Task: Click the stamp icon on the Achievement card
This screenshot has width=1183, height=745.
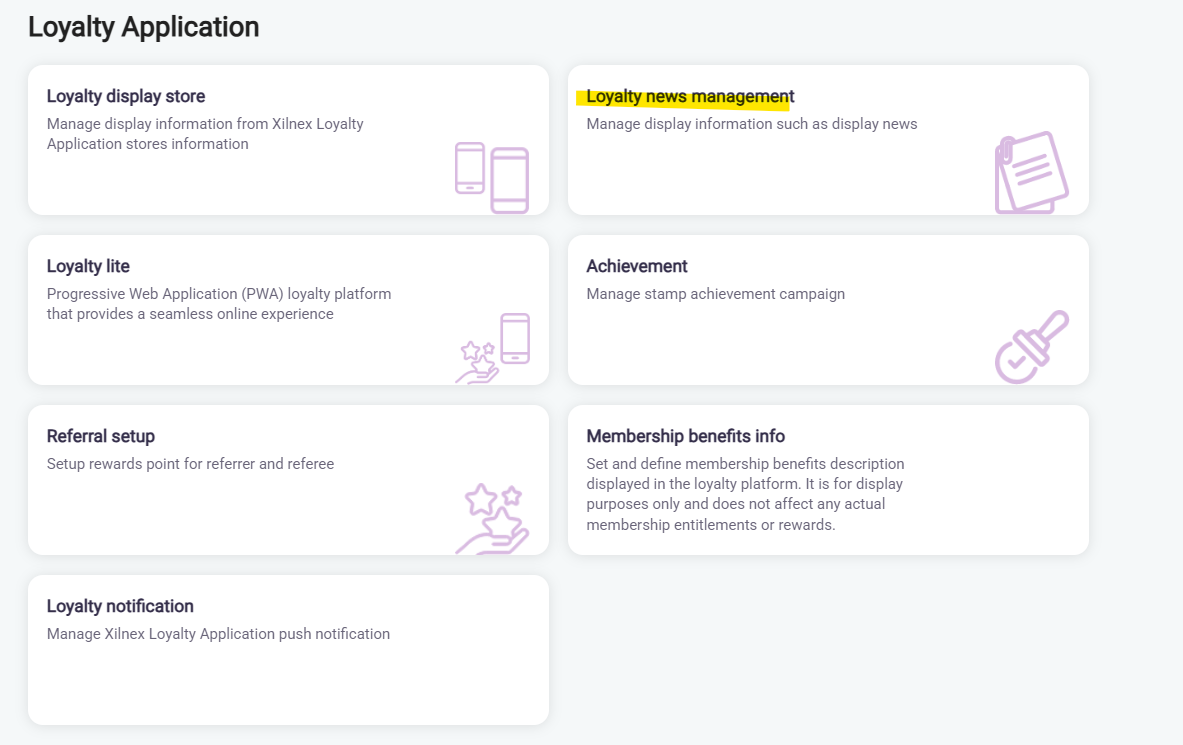Action: tap(1032, 346)
